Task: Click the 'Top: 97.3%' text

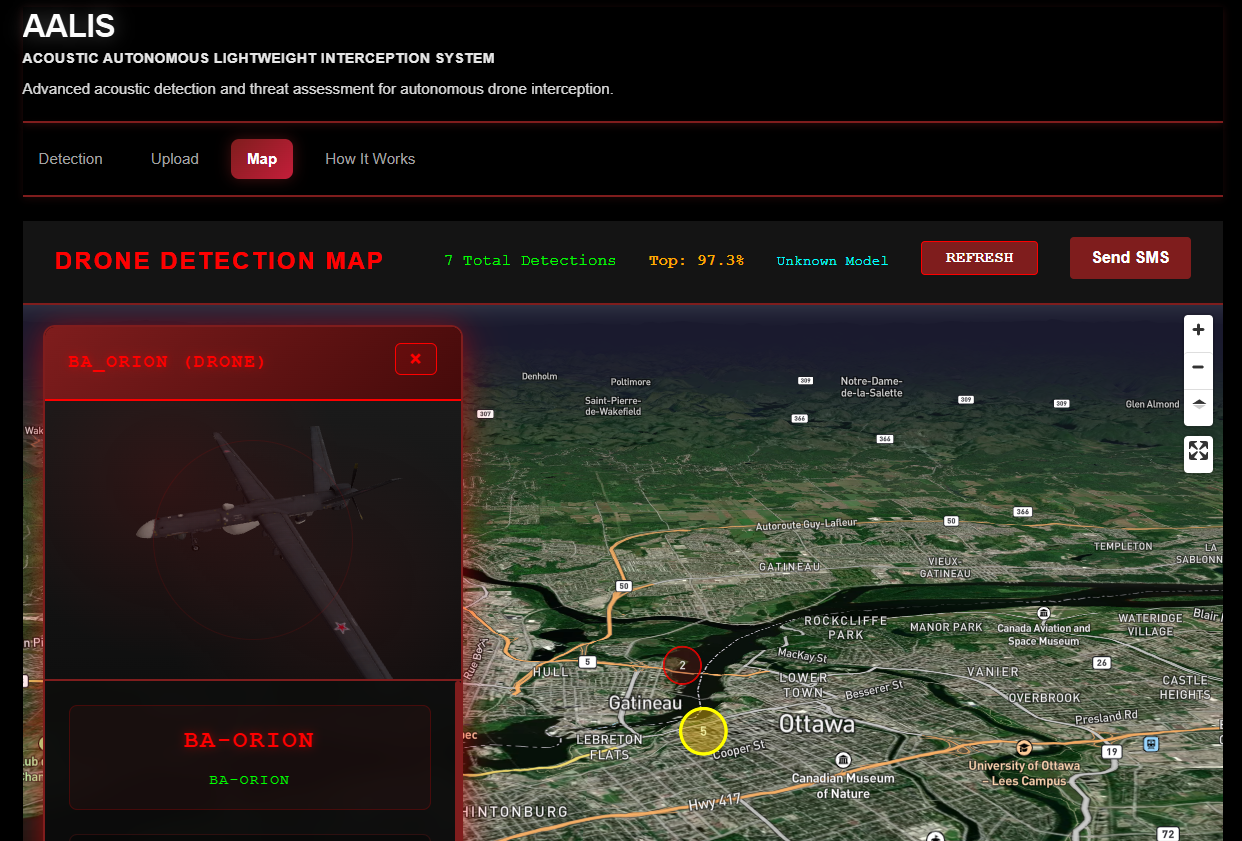Action: (x=696, y=261)
